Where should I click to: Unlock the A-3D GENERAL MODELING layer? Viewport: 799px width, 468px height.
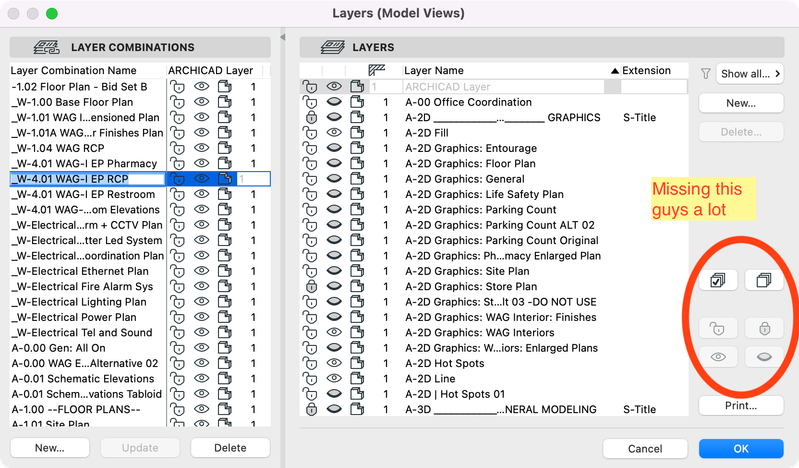[311, 409]
